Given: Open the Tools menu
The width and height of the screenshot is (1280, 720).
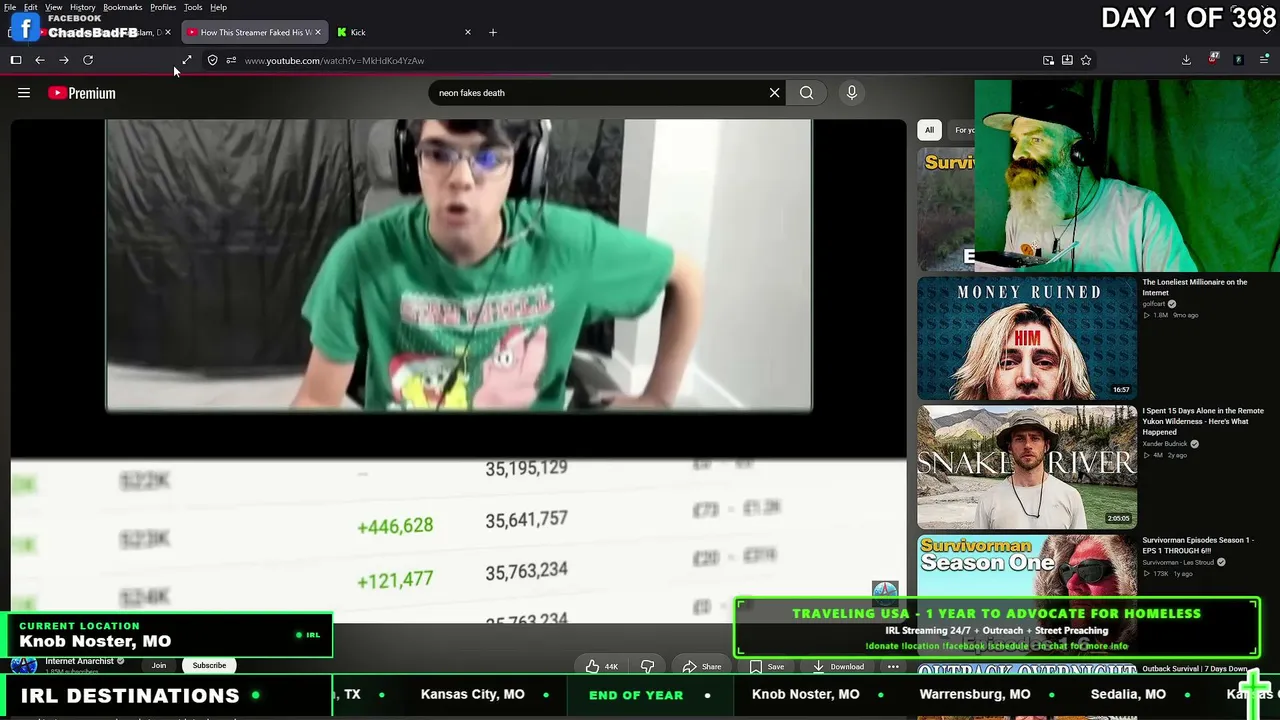Looking at the screenshot, I should coord(193,7).
